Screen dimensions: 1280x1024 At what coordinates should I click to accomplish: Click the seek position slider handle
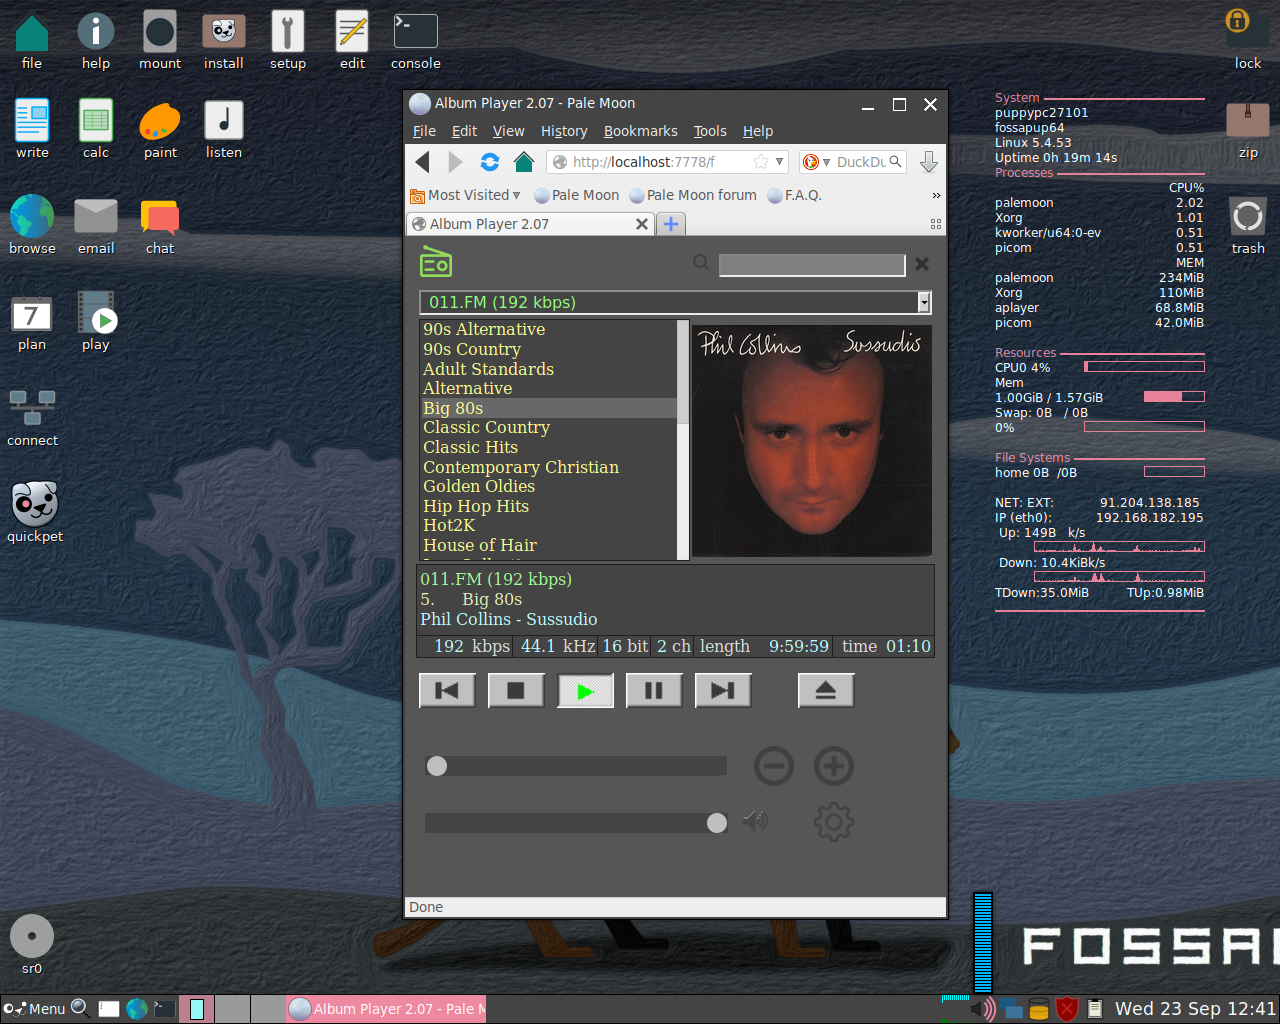click(437, 766)
